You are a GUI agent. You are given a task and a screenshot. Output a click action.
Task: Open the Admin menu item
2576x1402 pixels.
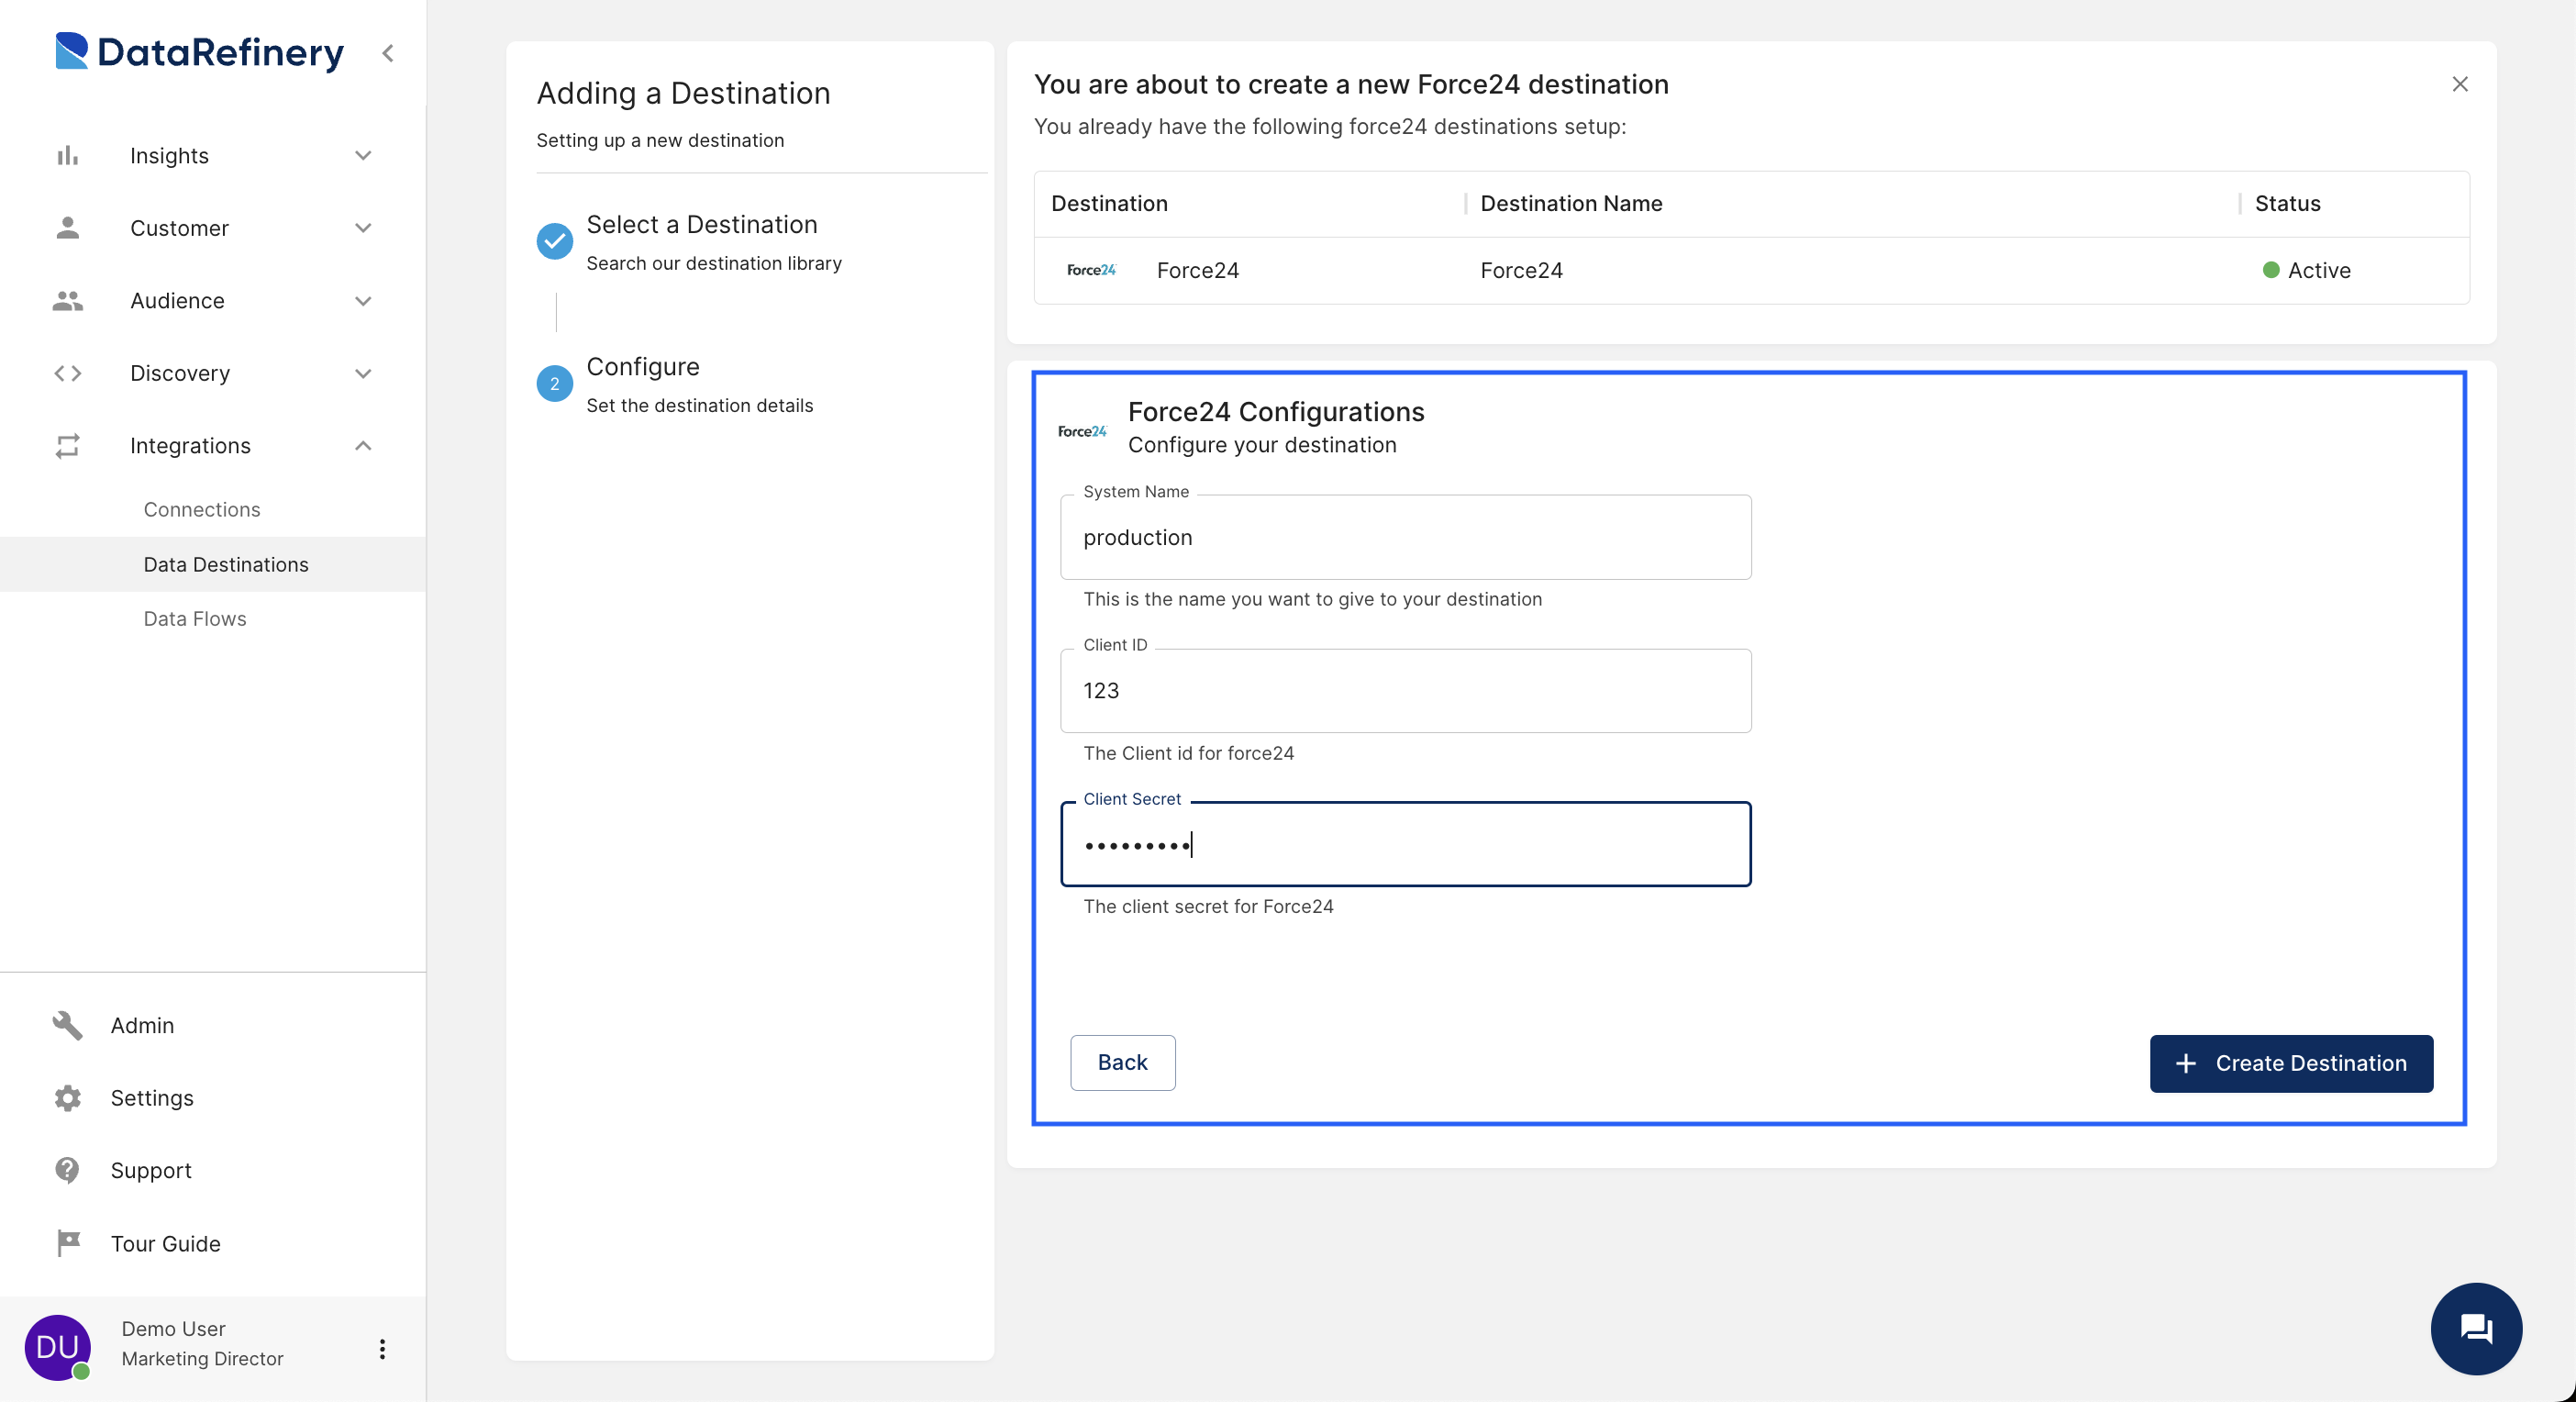coord(142,1025)
